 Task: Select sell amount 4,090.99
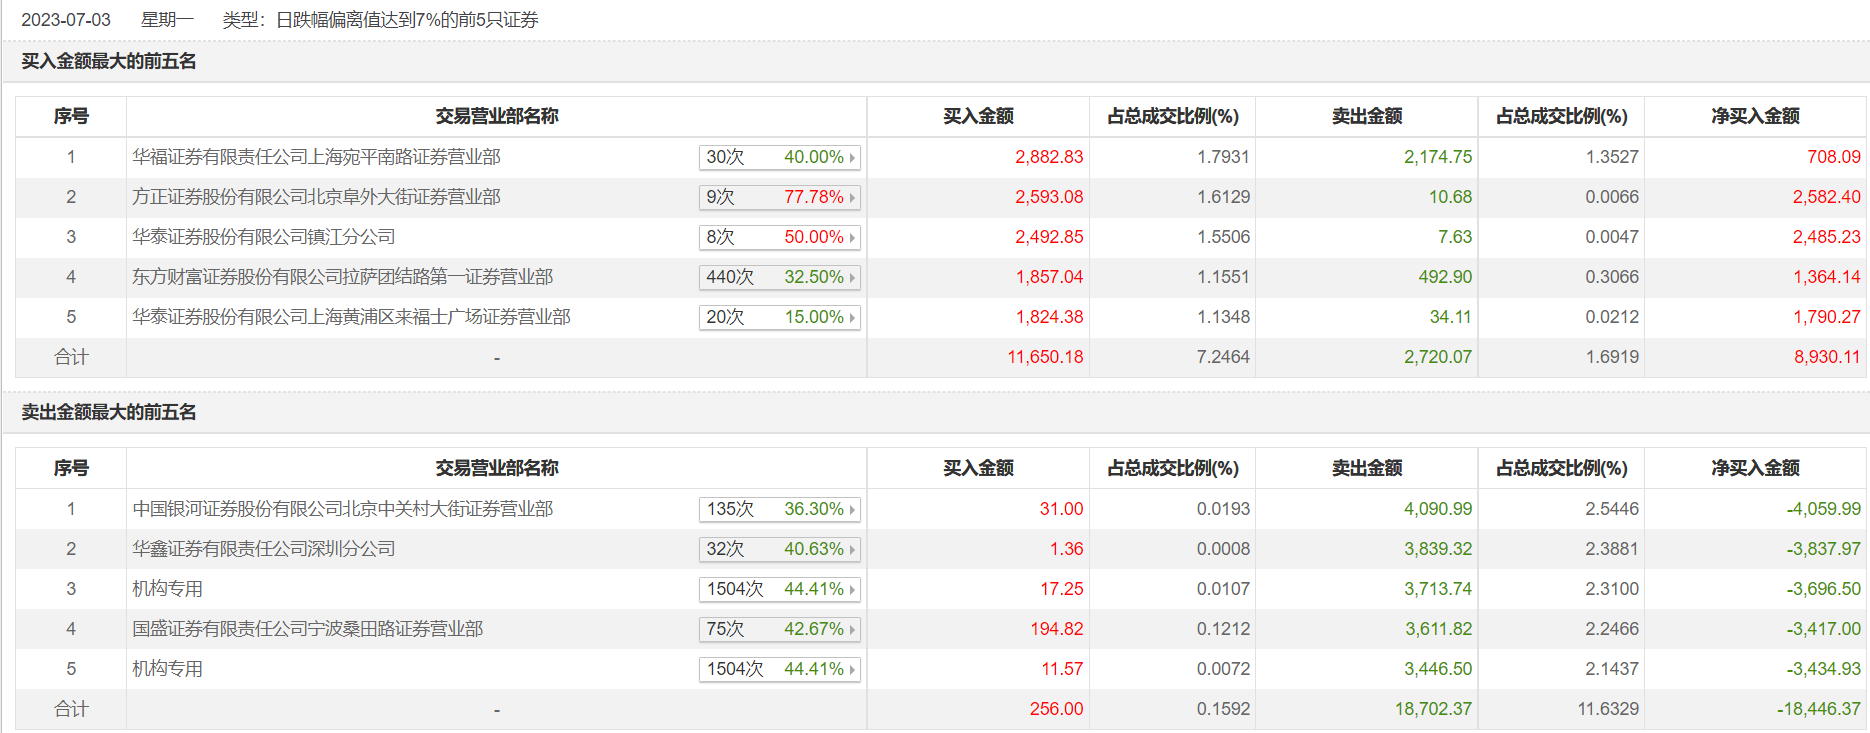(x=1438, y=509)
